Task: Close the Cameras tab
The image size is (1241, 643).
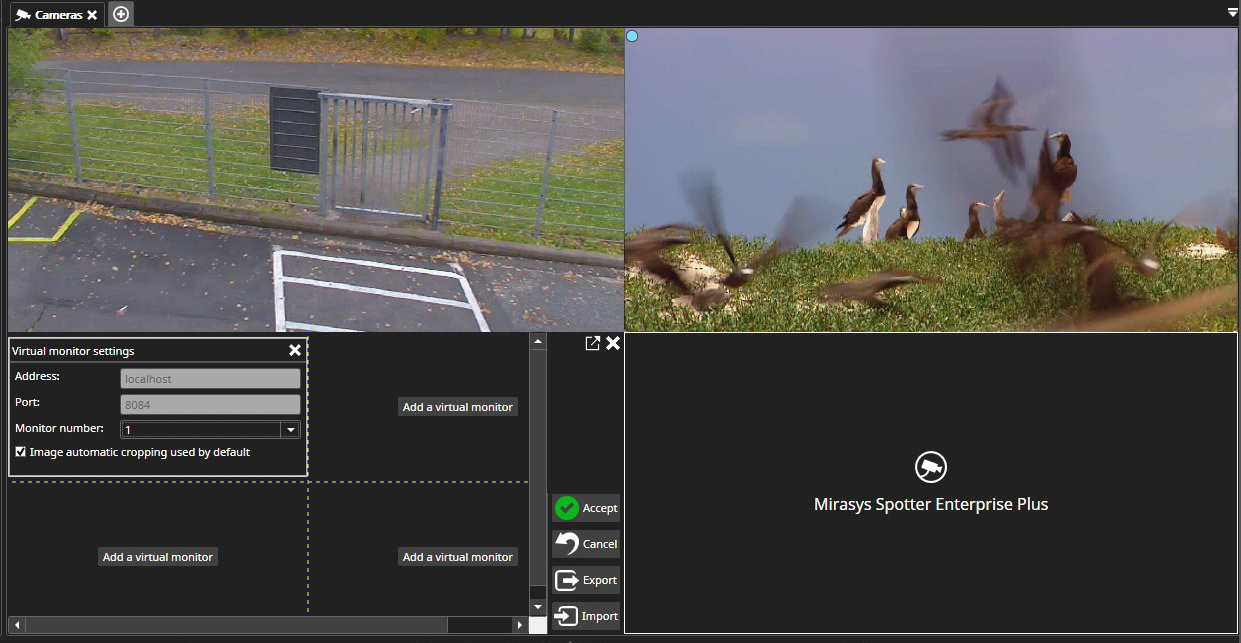Action: pos(92,15)
